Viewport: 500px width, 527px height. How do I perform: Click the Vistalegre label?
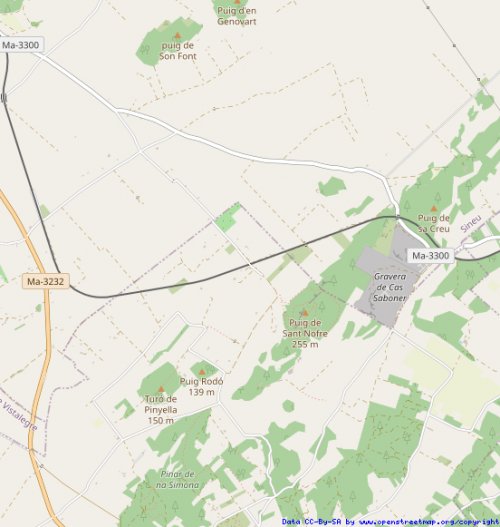coord(18,415)
